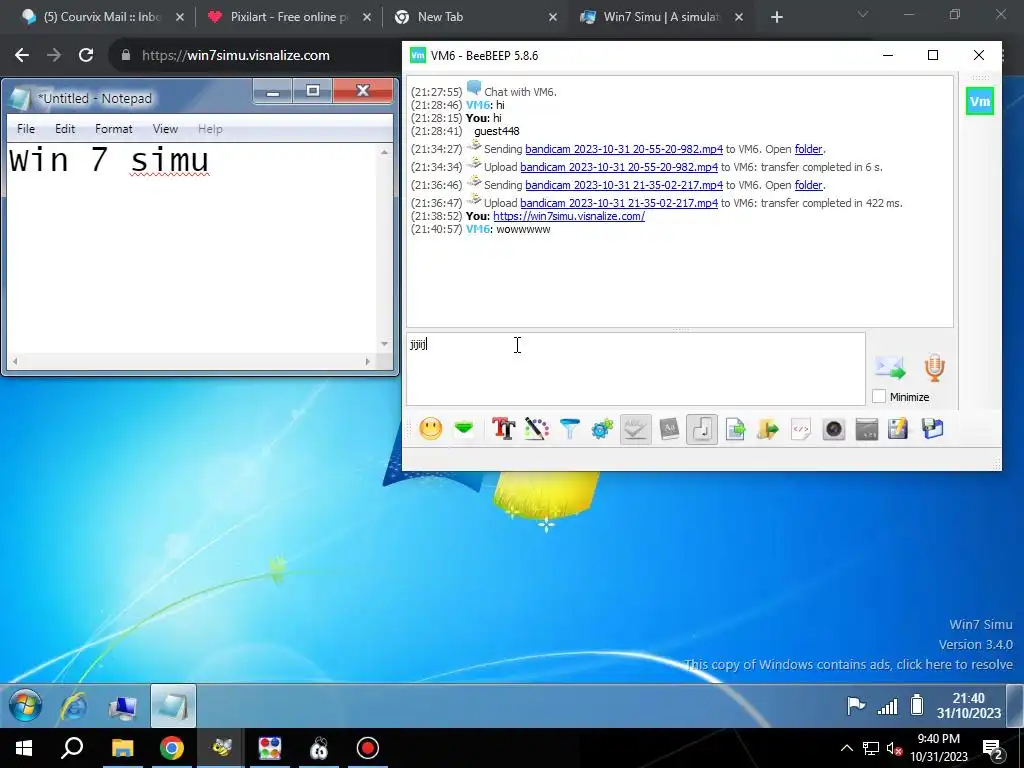Open the Windows 10 Start button
Screen dimensions: 1024x768
click(24, 748)
